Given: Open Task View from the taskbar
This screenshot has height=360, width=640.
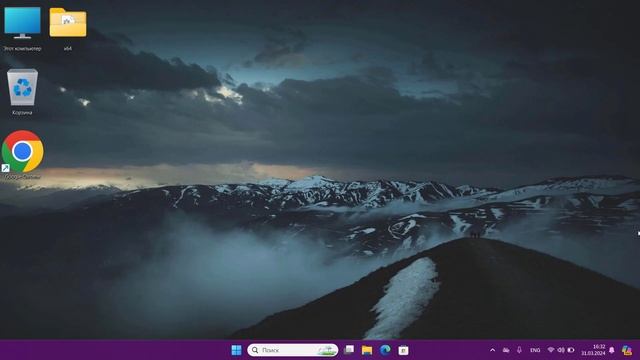Looking at the screenshot, I should coord(349,350).
